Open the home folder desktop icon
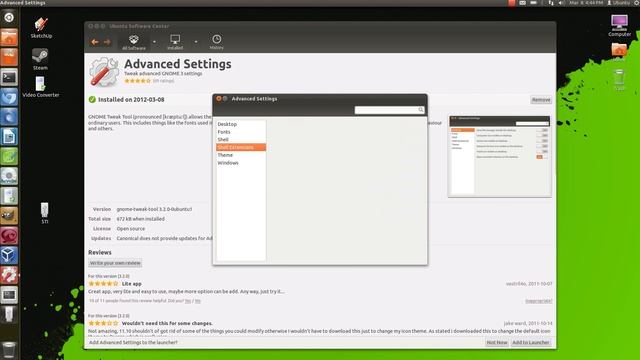This screenshot has width=640, height=360. tap(619, 52)
